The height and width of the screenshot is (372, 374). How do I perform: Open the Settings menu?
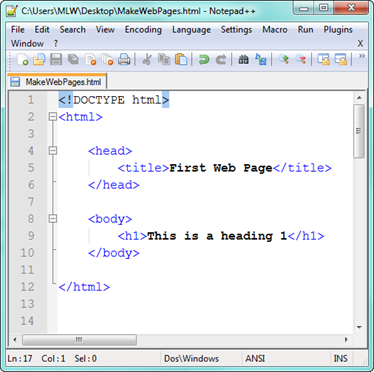pyautogui.click(x=236, y=30)
